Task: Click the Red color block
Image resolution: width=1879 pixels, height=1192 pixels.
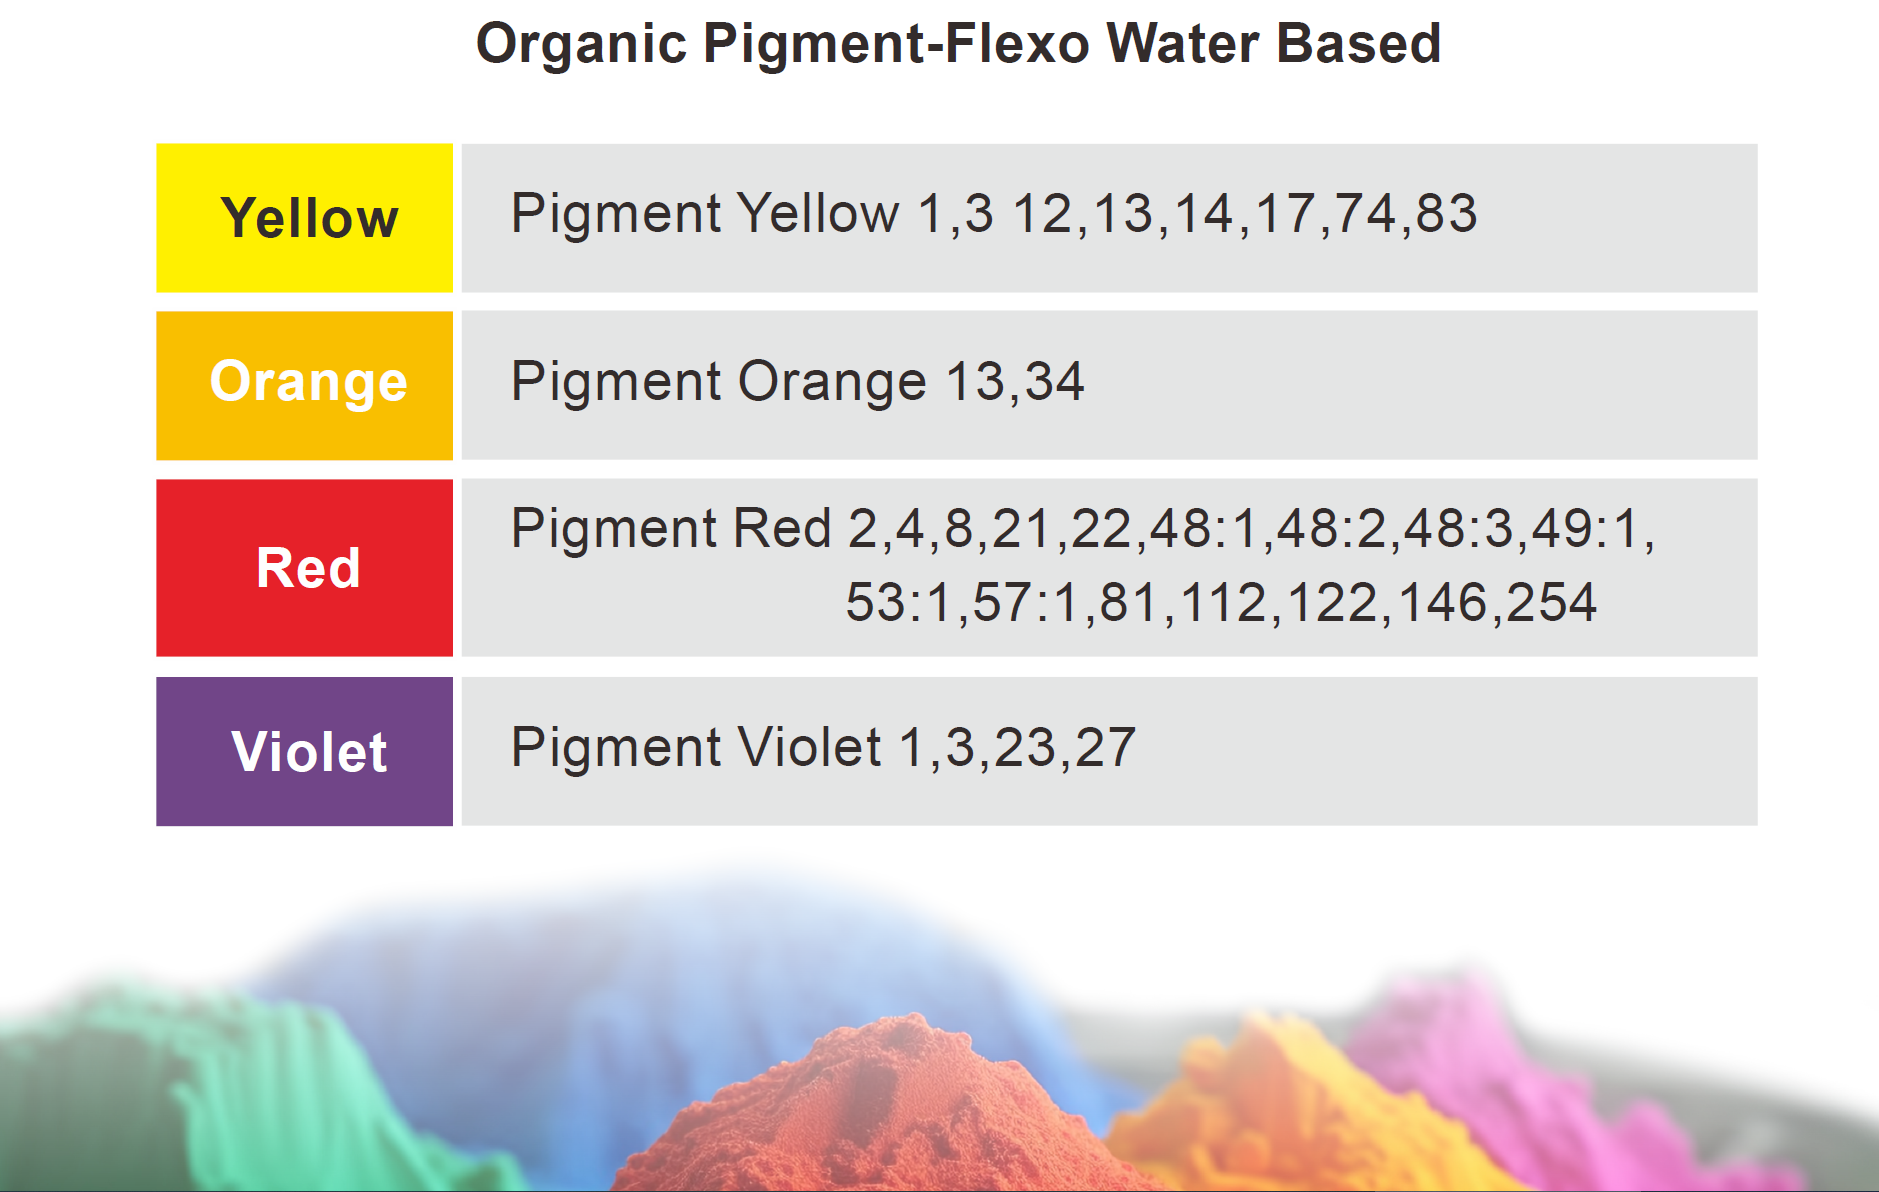Action: pos(304,568)
